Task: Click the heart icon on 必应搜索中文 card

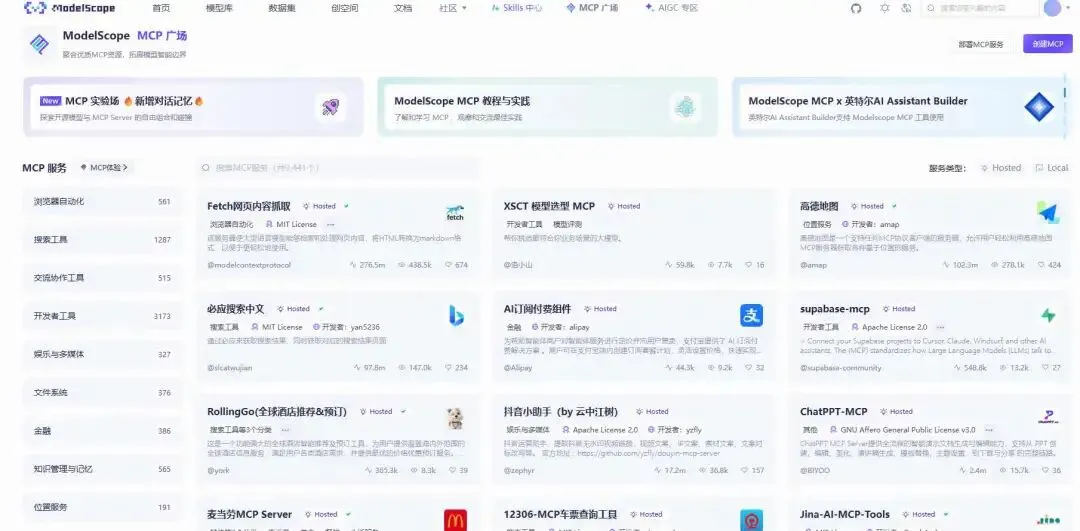Action: 448,367
